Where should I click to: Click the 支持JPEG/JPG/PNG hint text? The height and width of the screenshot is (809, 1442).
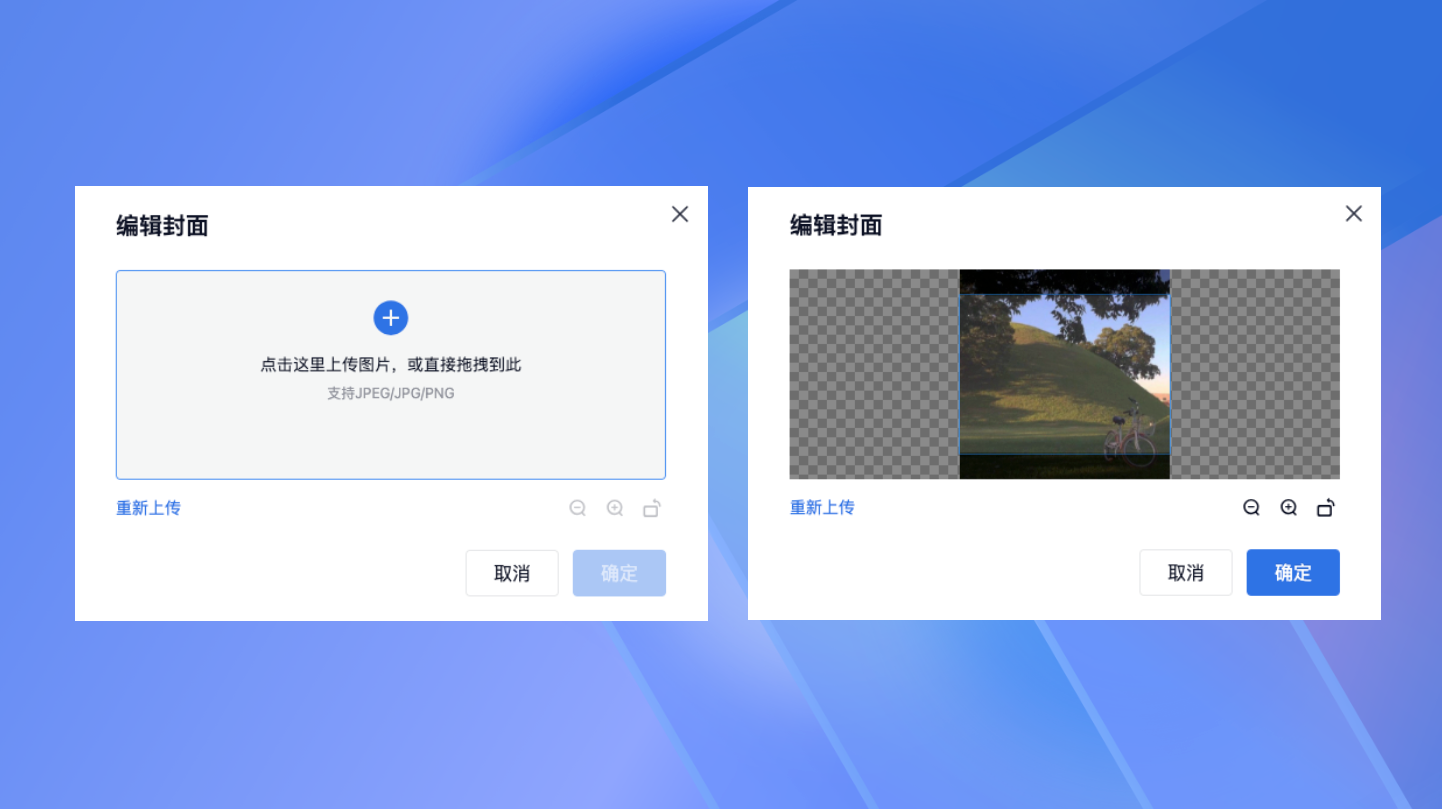pos(391,393)
